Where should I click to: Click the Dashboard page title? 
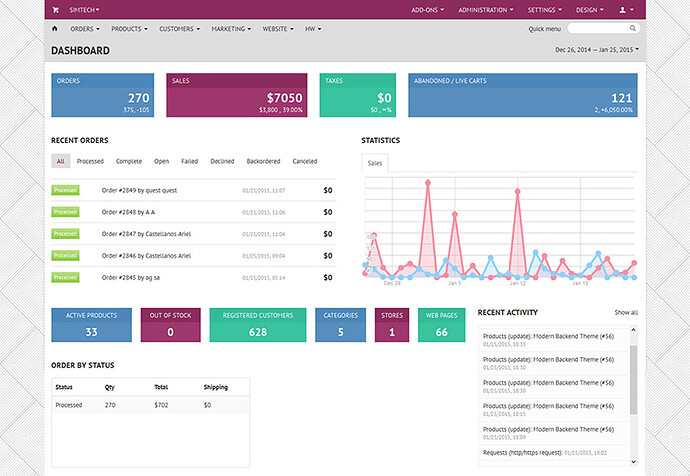click(81, 51)
